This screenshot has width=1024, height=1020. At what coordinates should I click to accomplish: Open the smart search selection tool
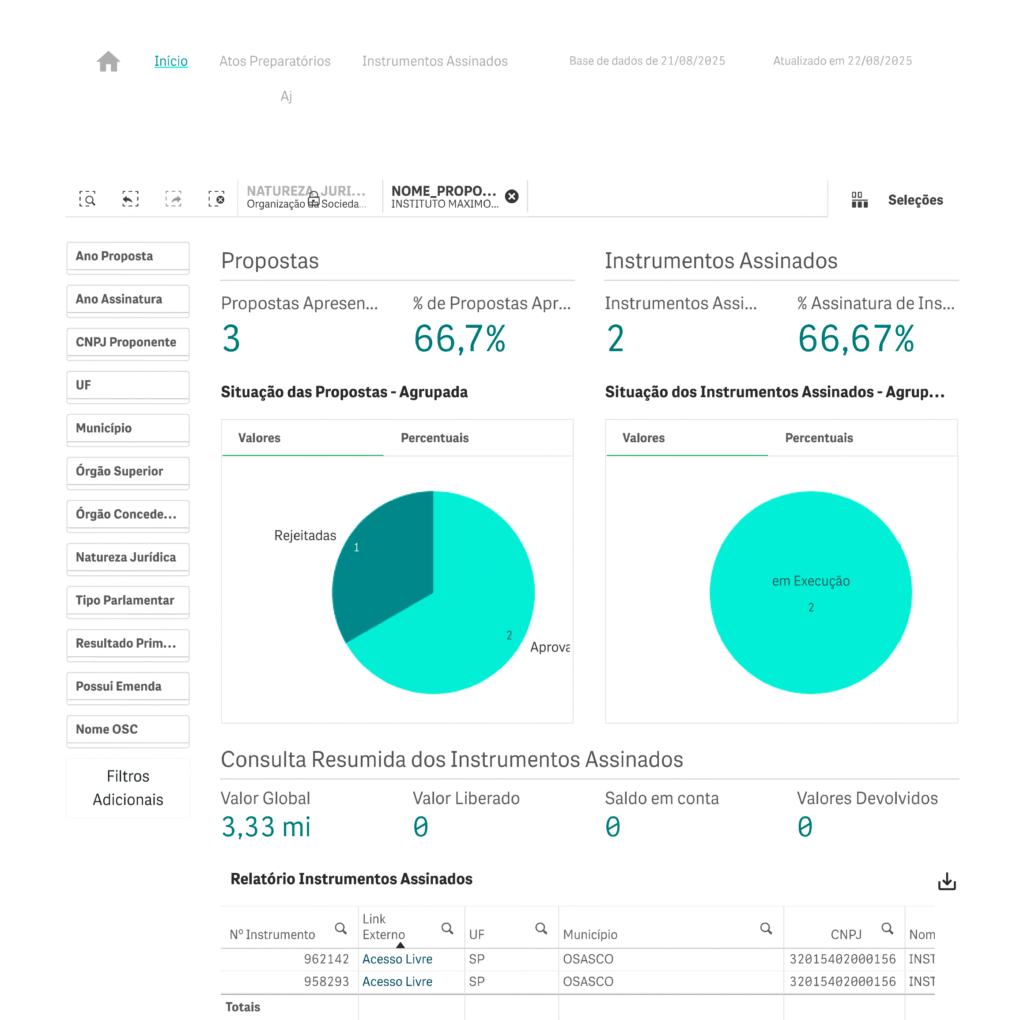(x=88, y=199)
